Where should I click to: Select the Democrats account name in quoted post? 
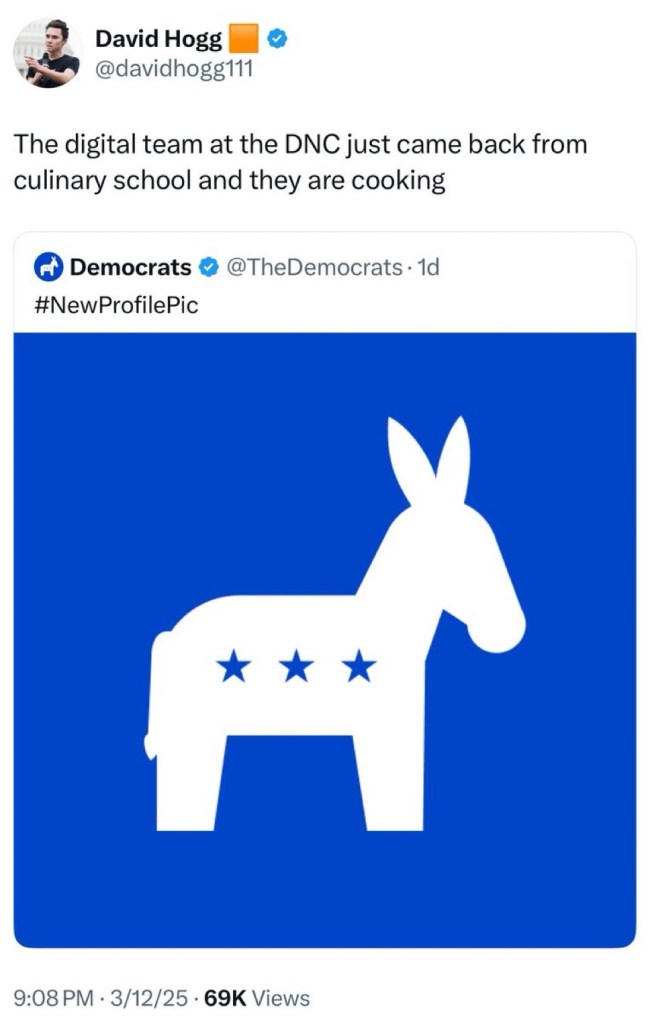(x=130, y=267)
